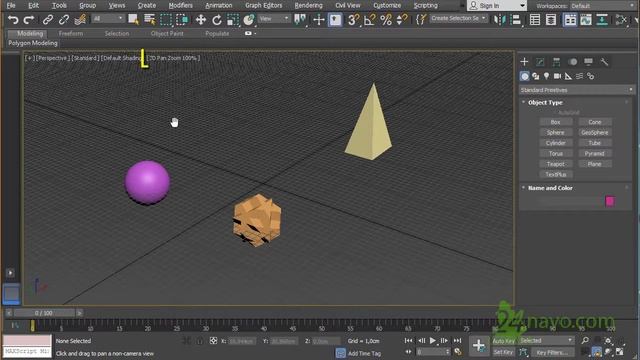This screenshot has height=360, width=640.
Task: Switch to the Object Paint tab
Action: coord(167,33)
